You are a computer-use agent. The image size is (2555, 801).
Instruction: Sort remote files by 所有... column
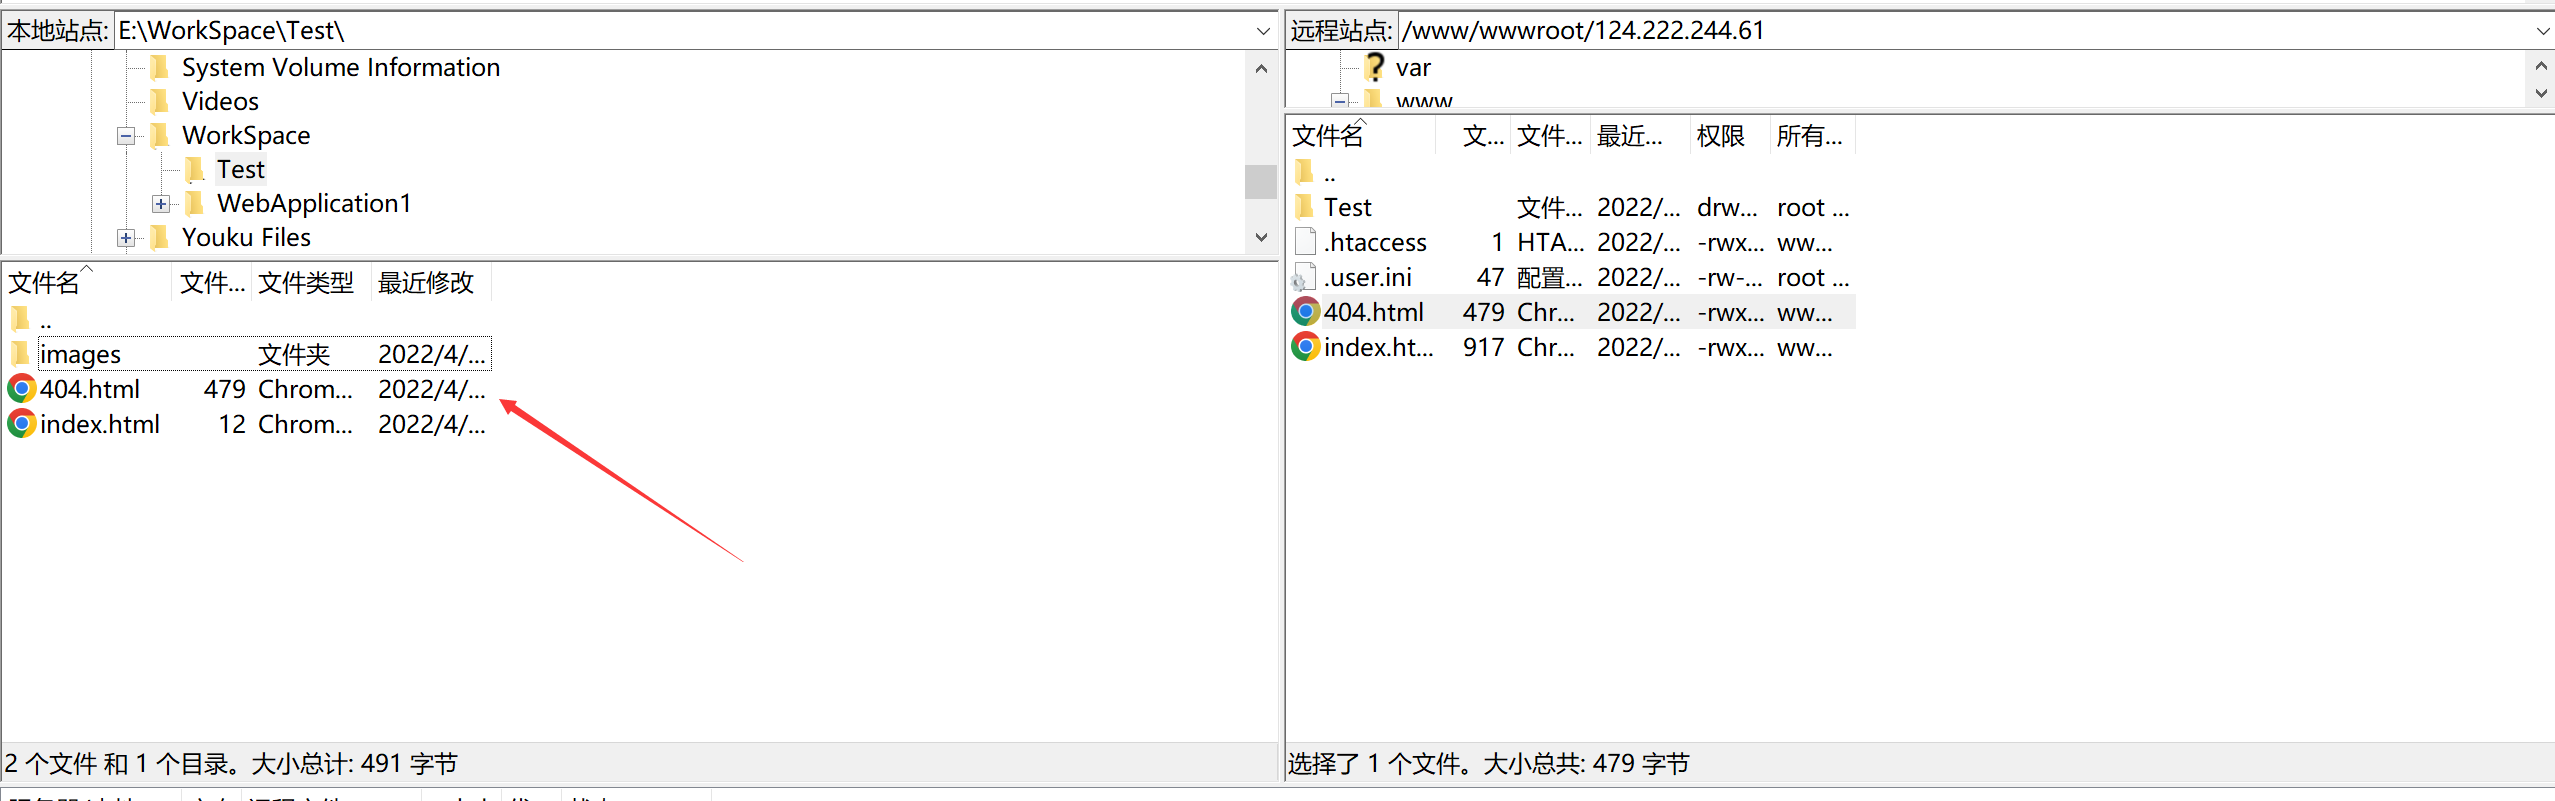(x=1812, y=136)
